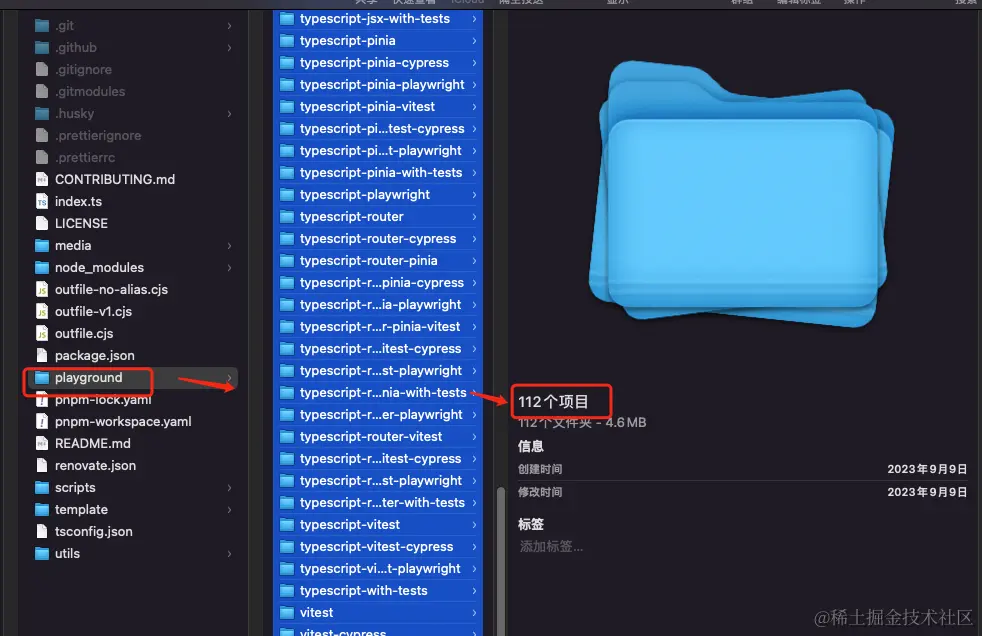The width and height of the screenshot is (982, 636).
Task: Click the node_modules folder icon
Action: 42,267
